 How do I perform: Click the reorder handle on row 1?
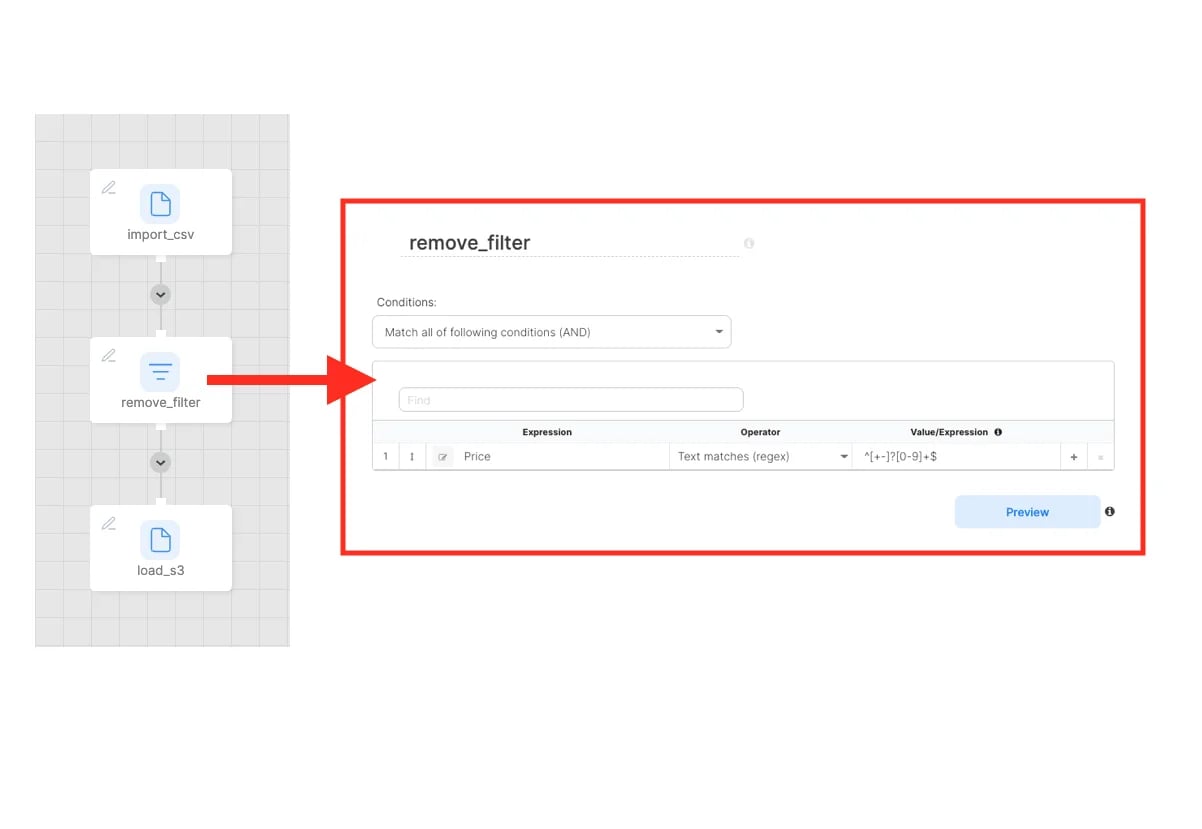[x=411, y=457]
